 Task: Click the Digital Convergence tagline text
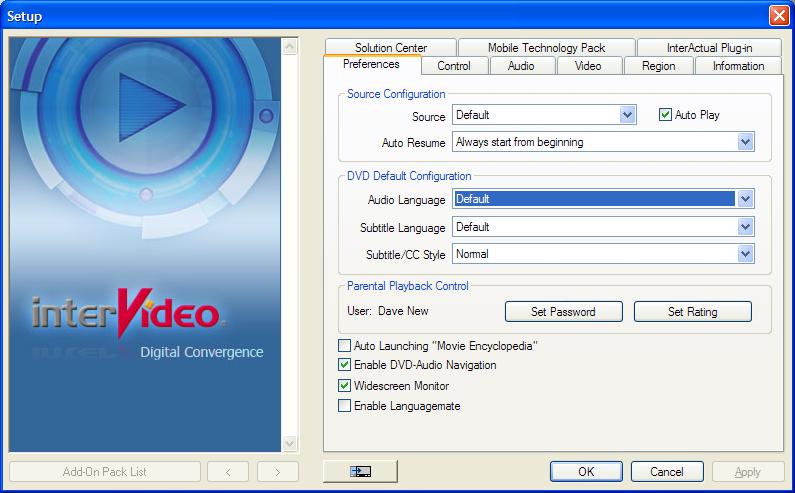point(202,352)
